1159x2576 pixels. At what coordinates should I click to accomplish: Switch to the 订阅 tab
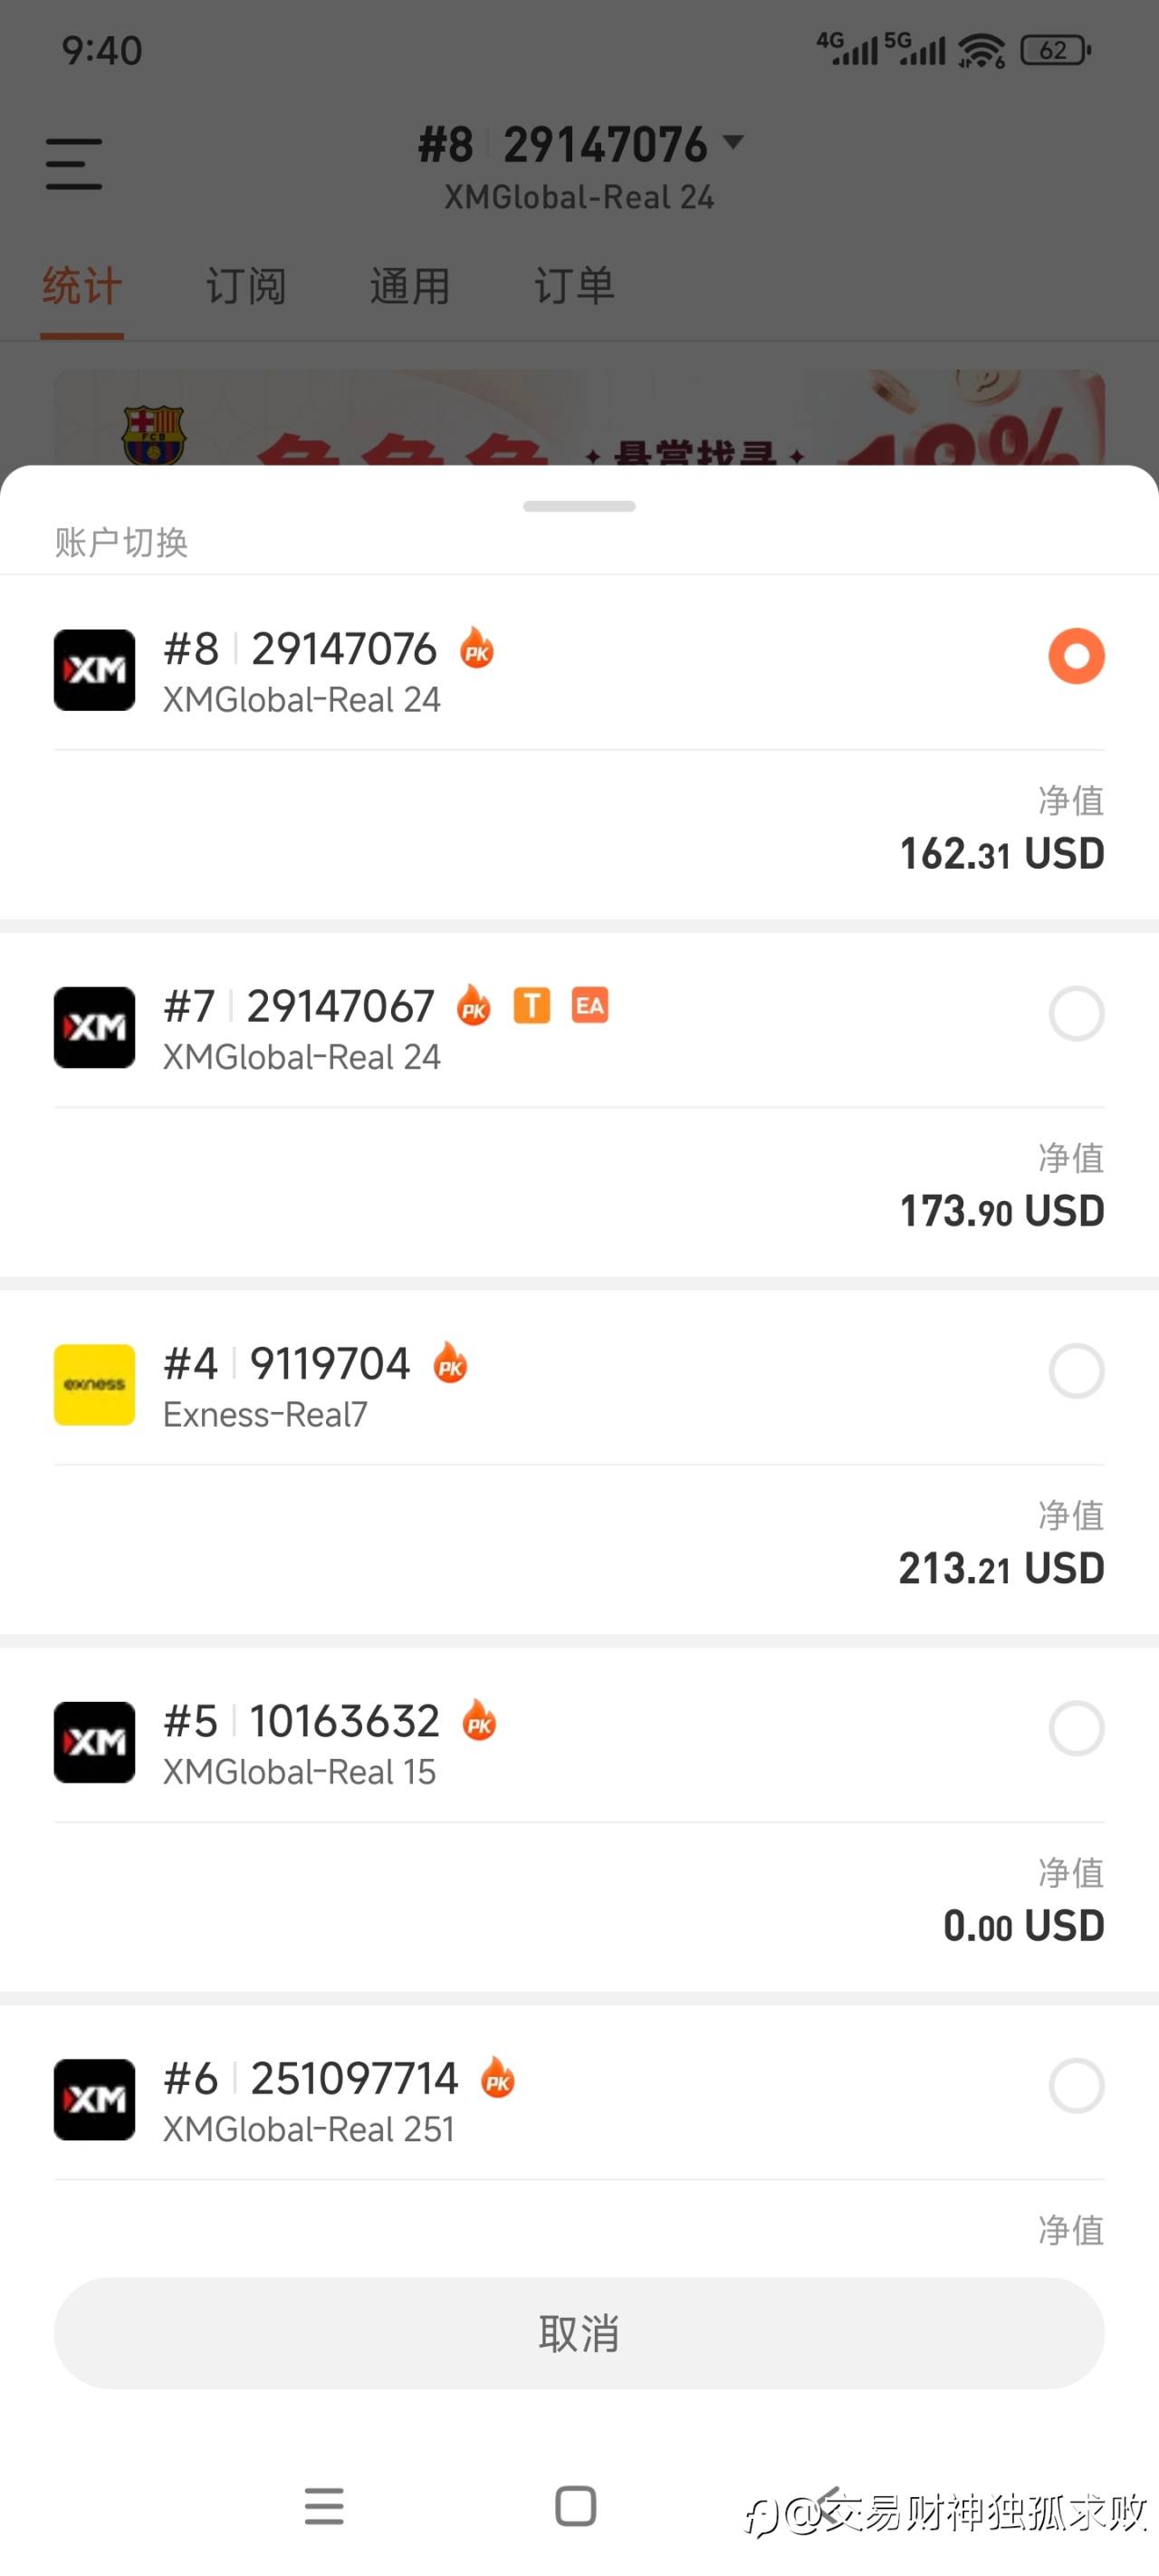246,287
